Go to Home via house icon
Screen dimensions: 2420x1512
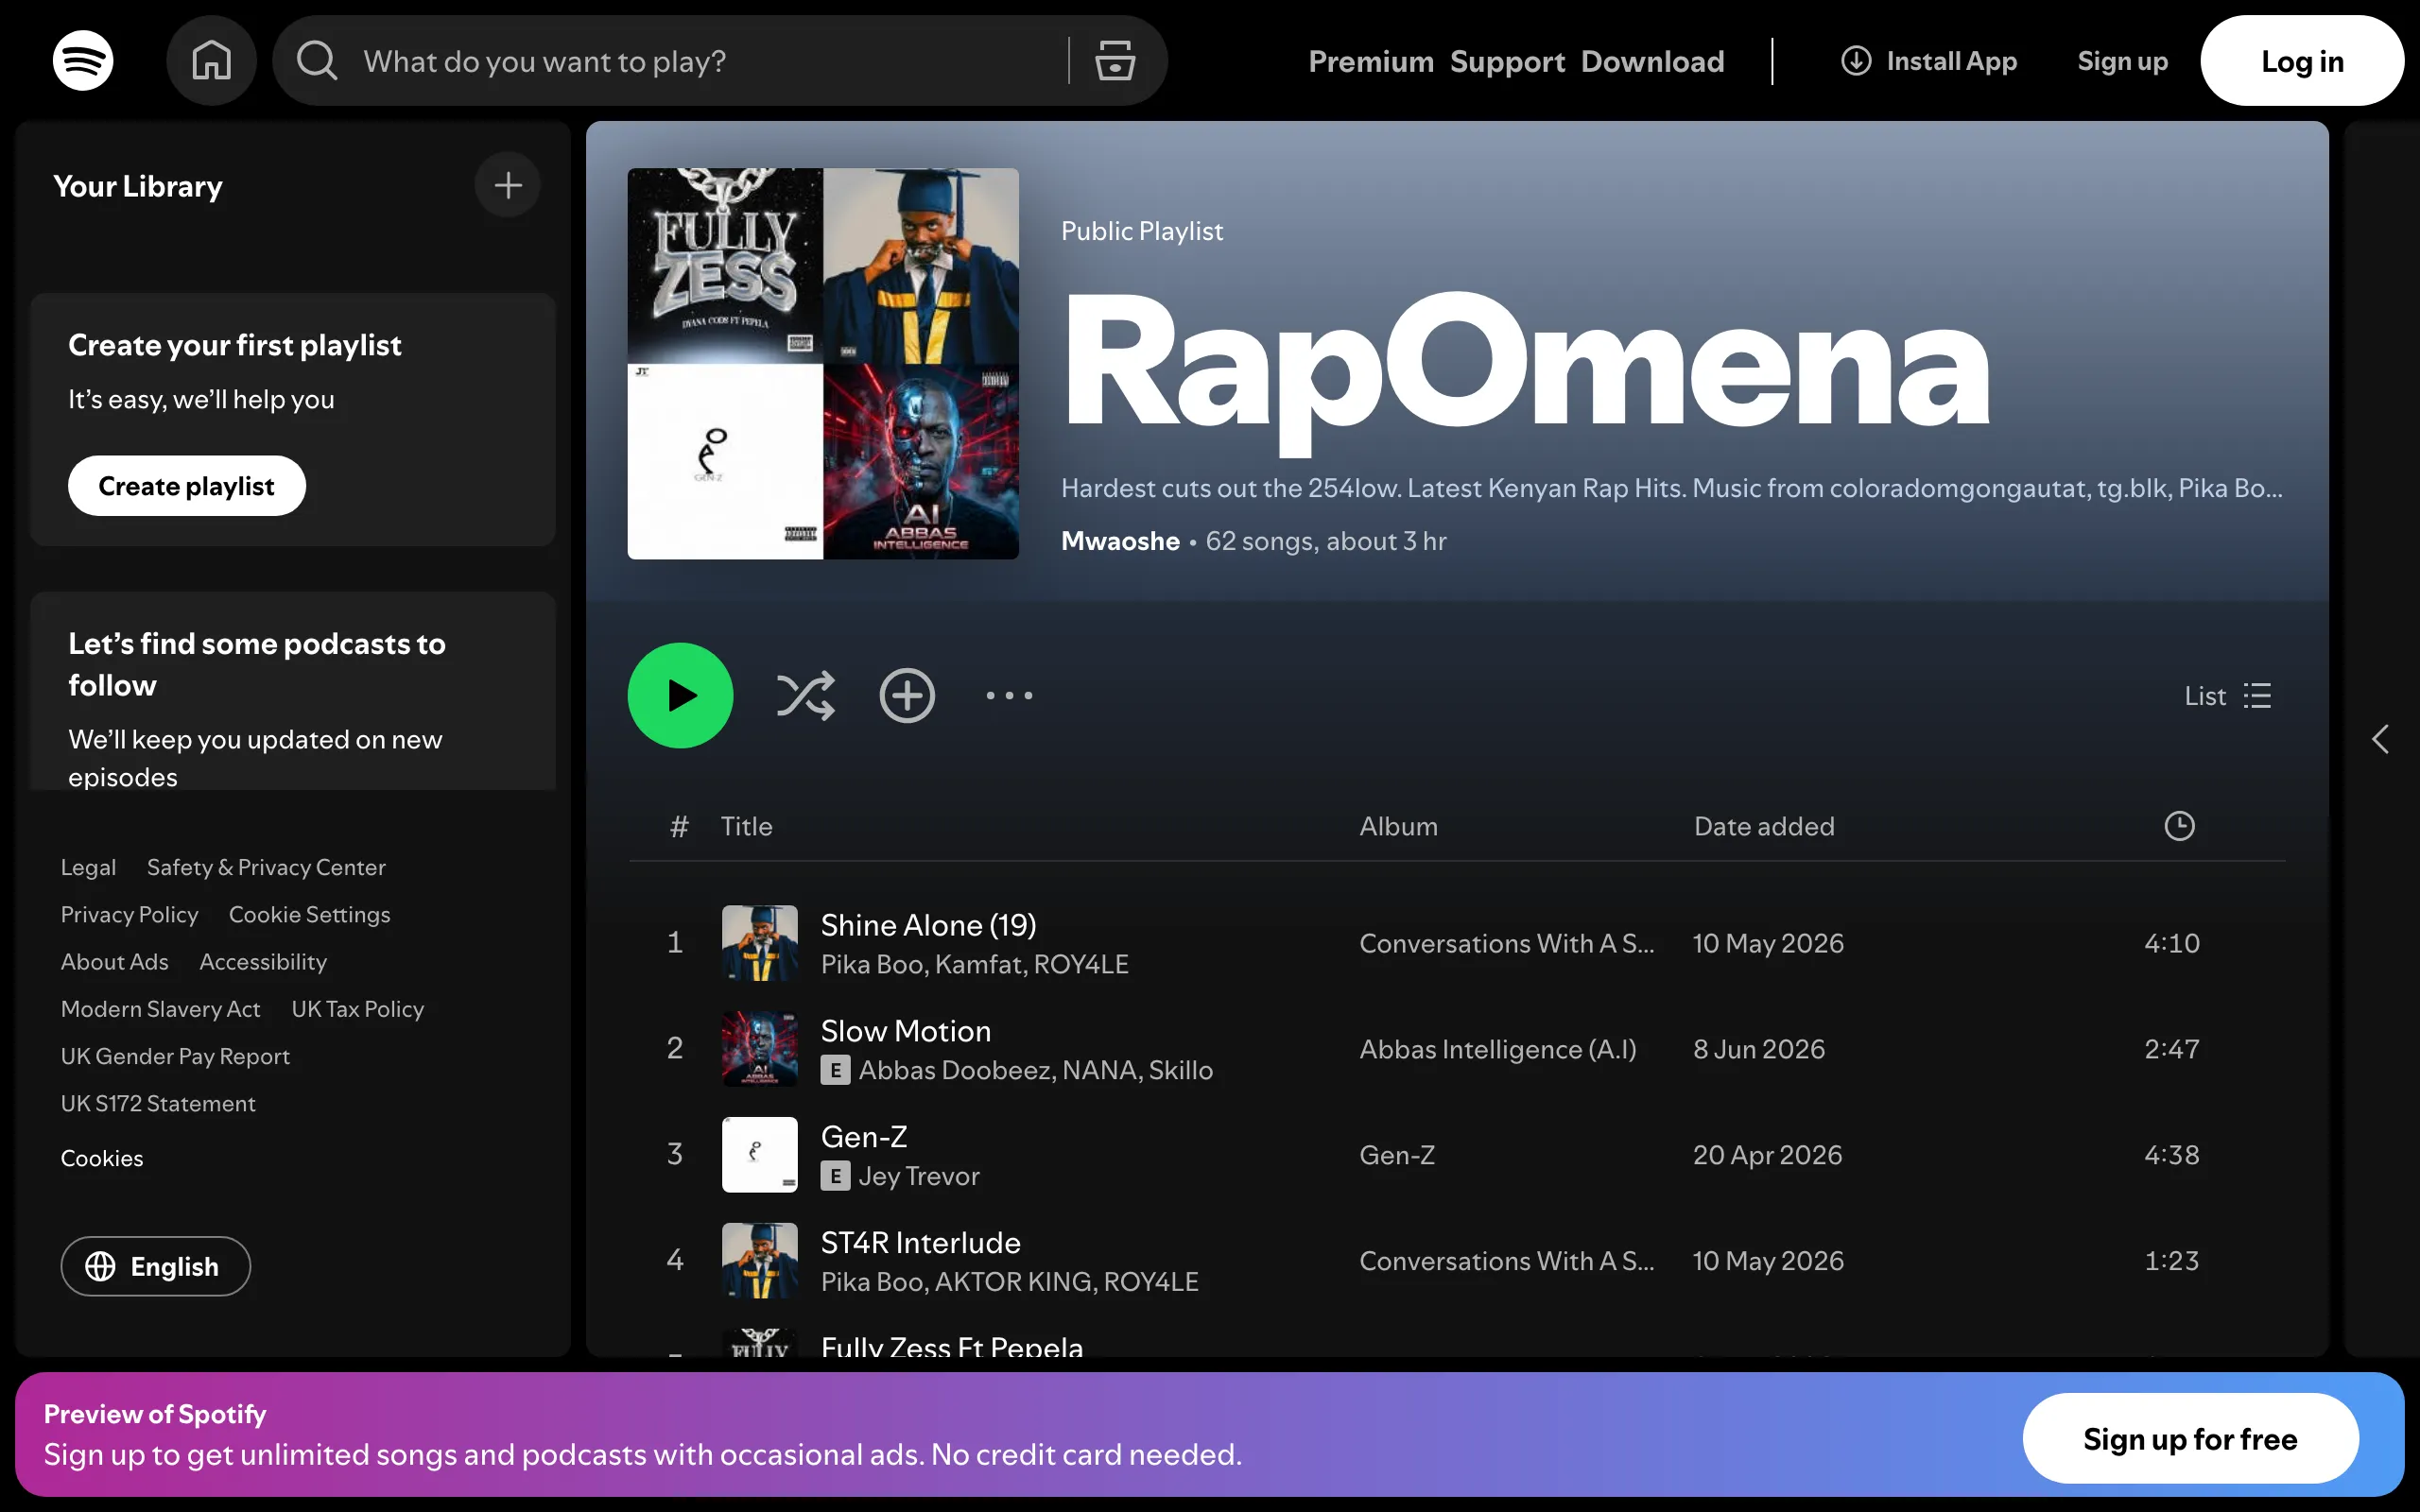(x=211, y=60)
